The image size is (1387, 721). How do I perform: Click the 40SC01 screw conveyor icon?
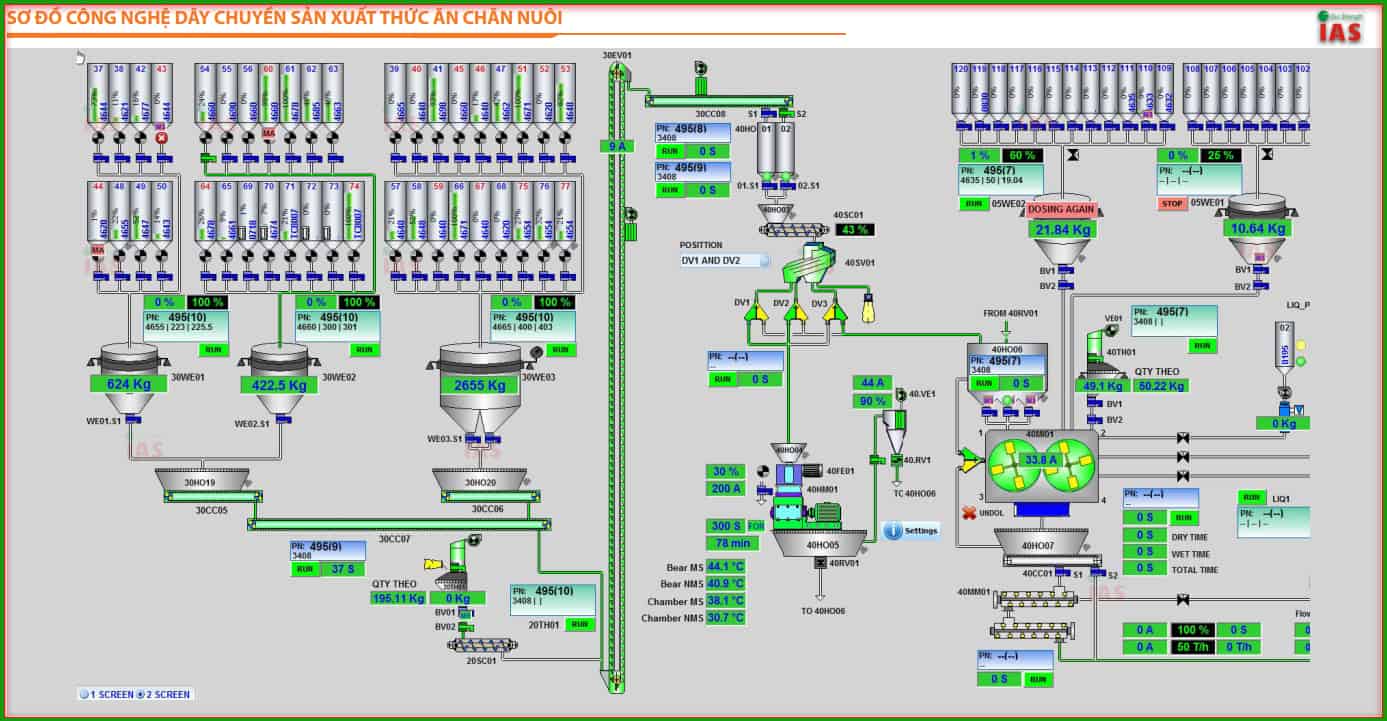click(x=794, y=230)
